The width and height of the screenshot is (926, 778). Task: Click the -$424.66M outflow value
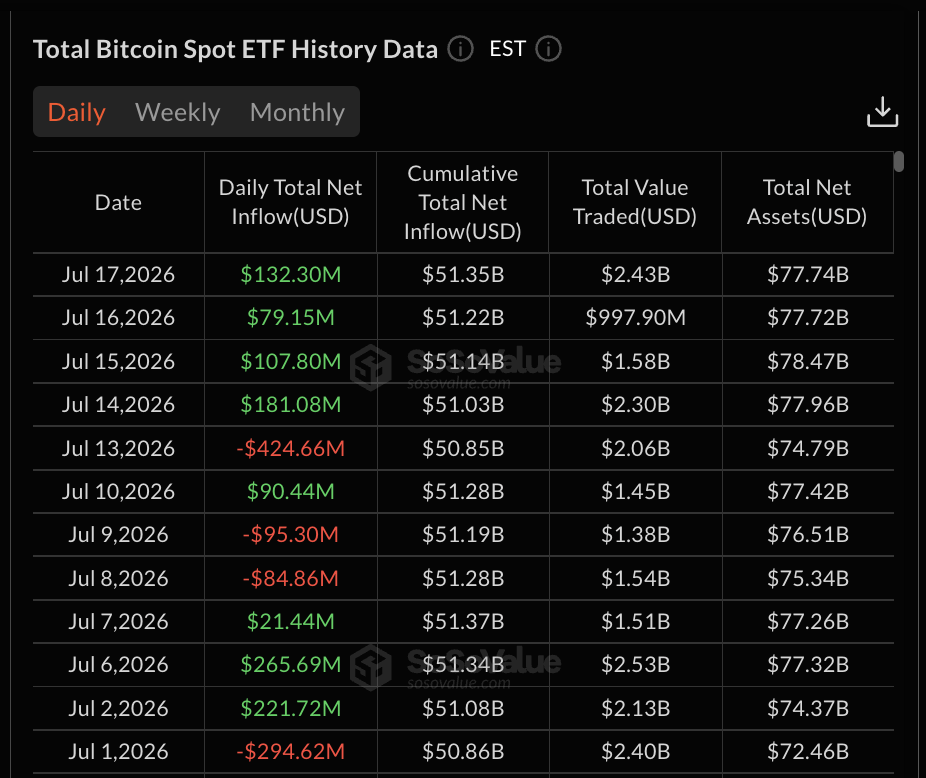point(291,448)
